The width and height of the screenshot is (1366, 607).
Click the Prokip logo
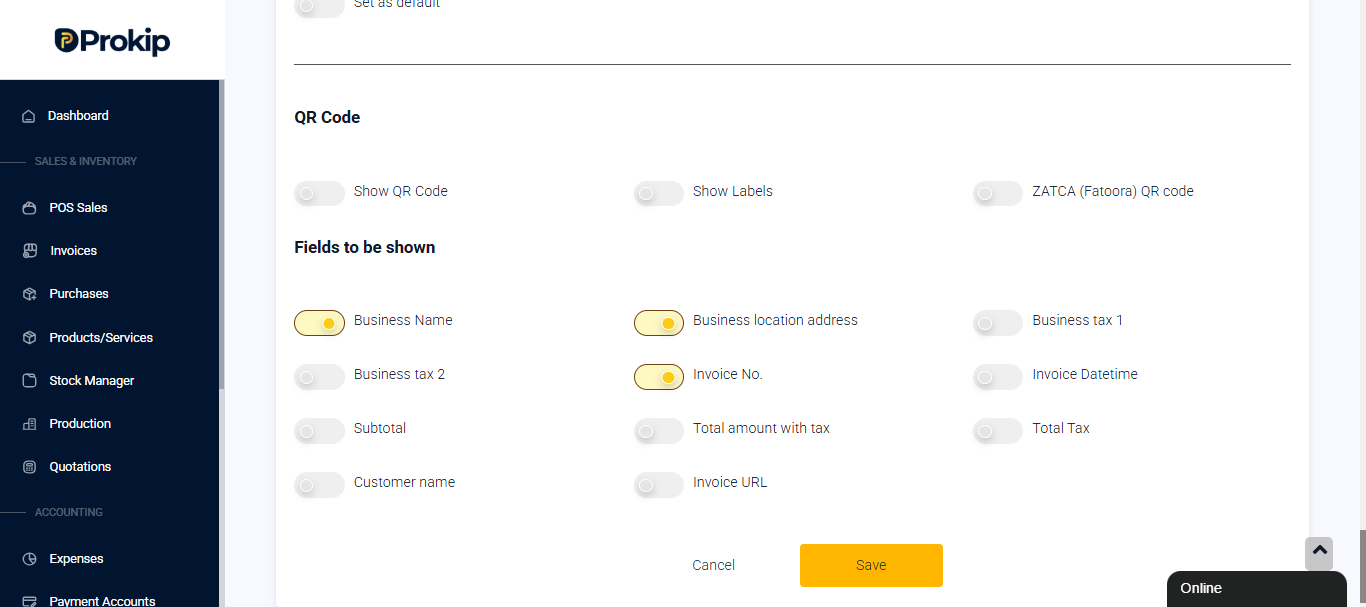click(x=112, y=41)
